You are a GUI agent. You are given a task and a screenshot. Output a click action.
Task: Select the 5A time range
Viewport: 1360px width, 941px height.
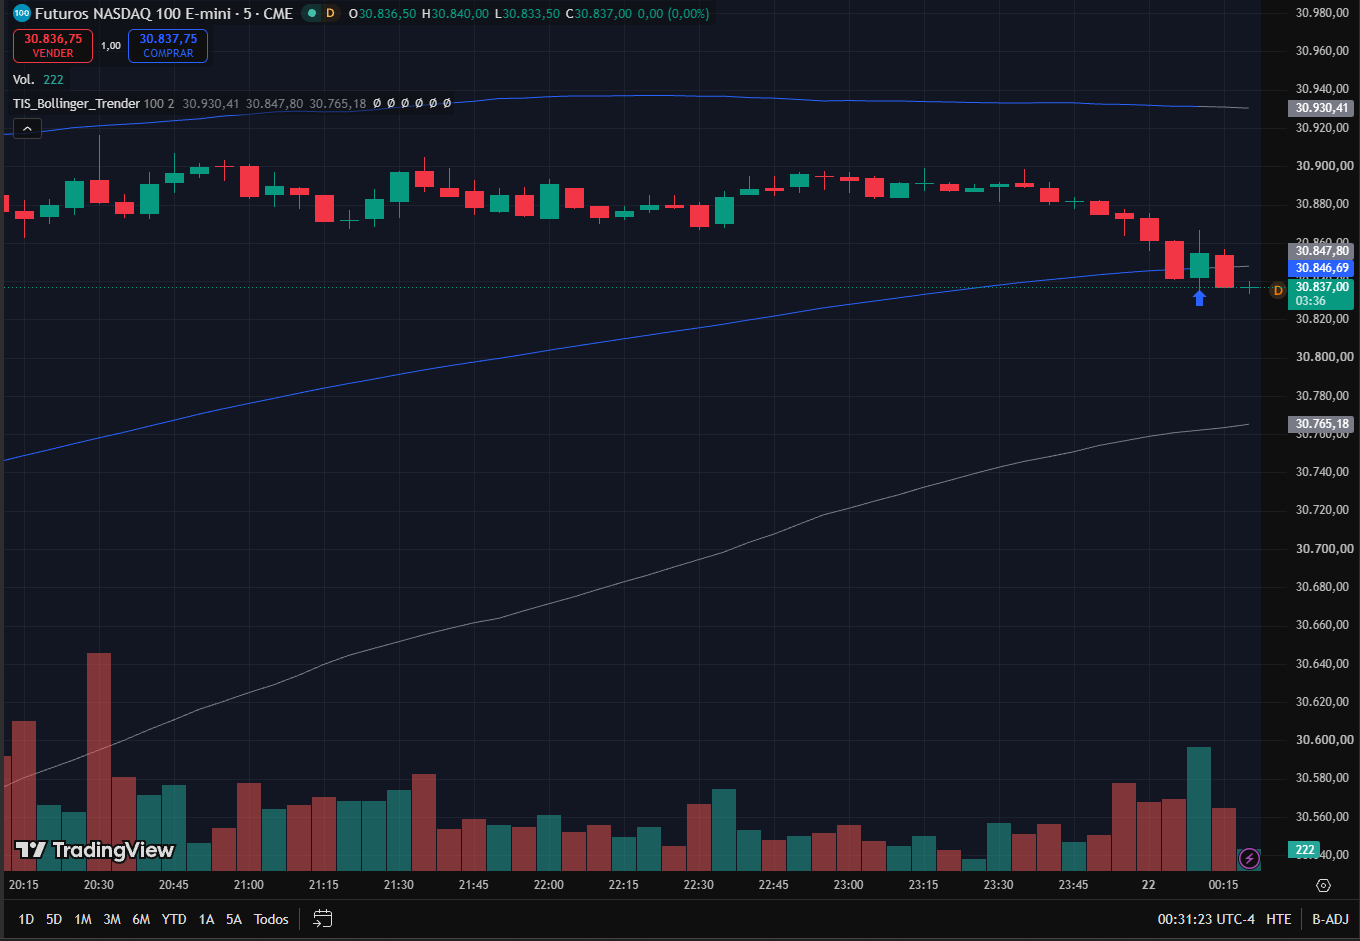coord(233,919)
